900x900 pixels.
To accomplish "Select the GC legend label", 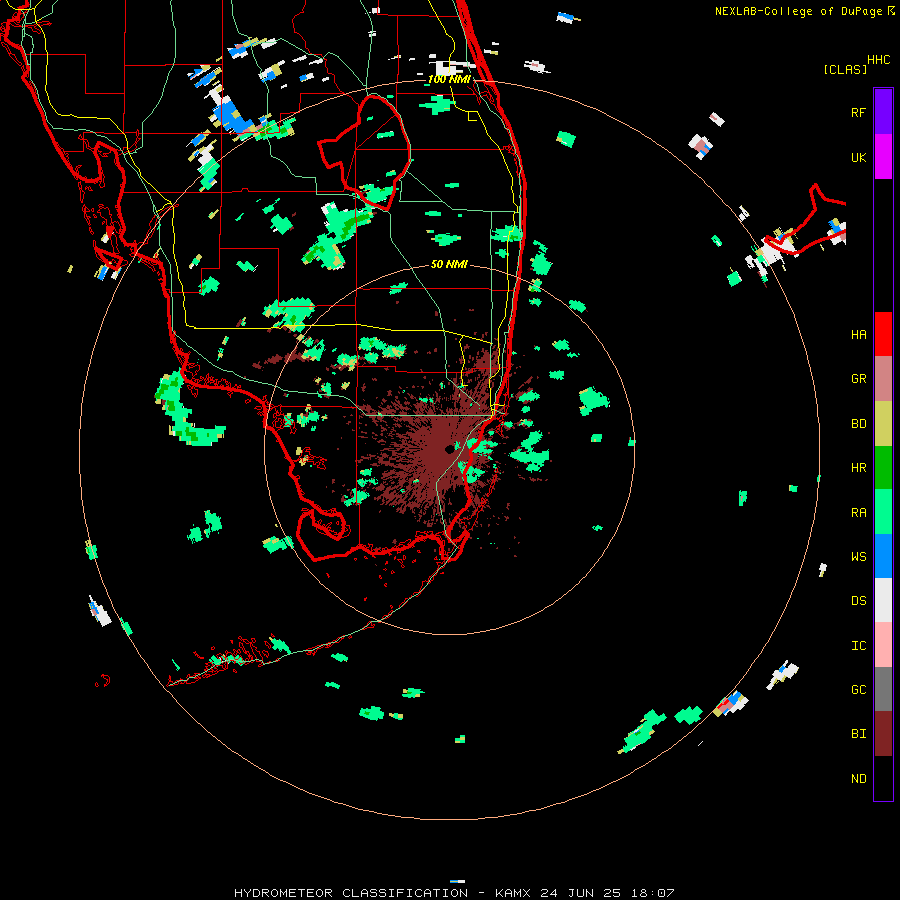I will coord(858,690).
